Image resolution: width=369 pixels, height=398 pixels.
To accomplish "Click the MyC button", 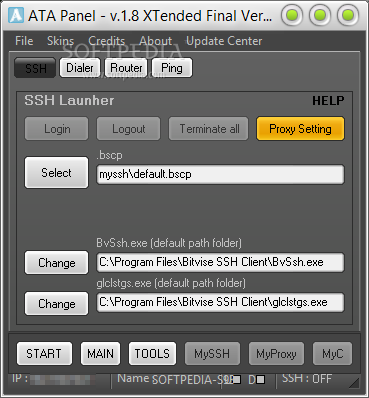I will tap(332, 353).
